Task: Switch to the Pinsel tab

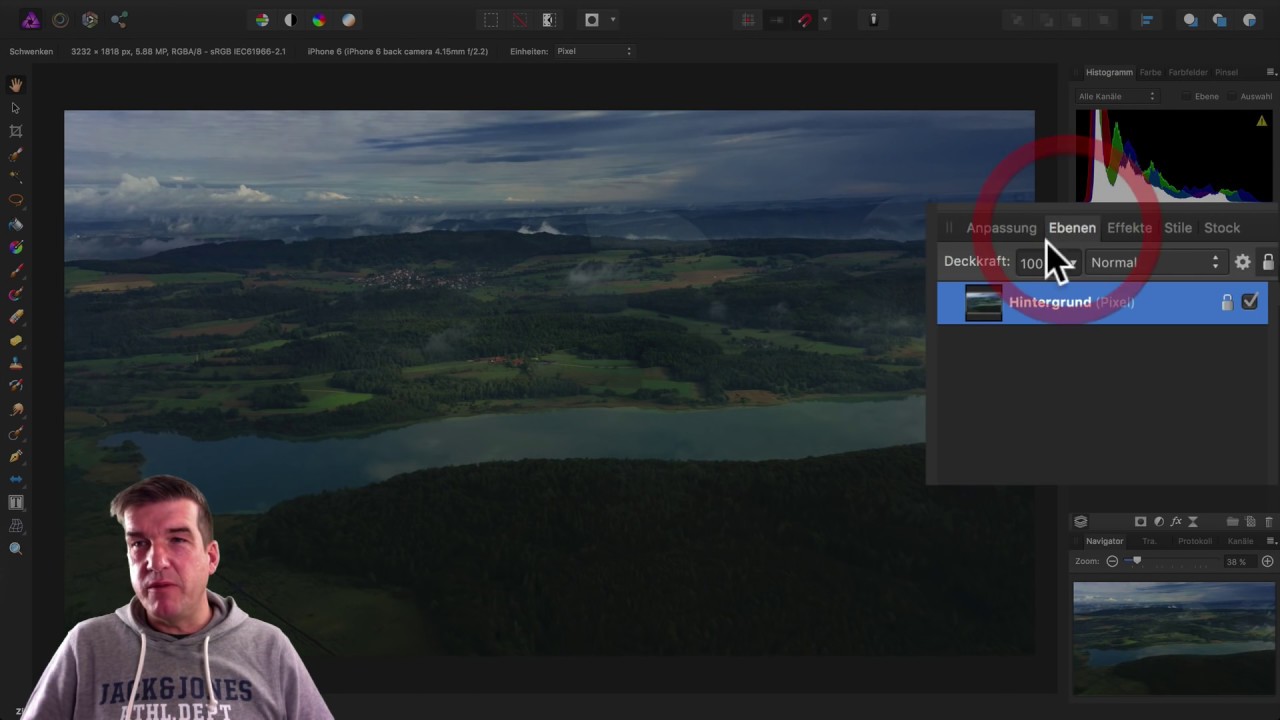Action: point(1226,72)
